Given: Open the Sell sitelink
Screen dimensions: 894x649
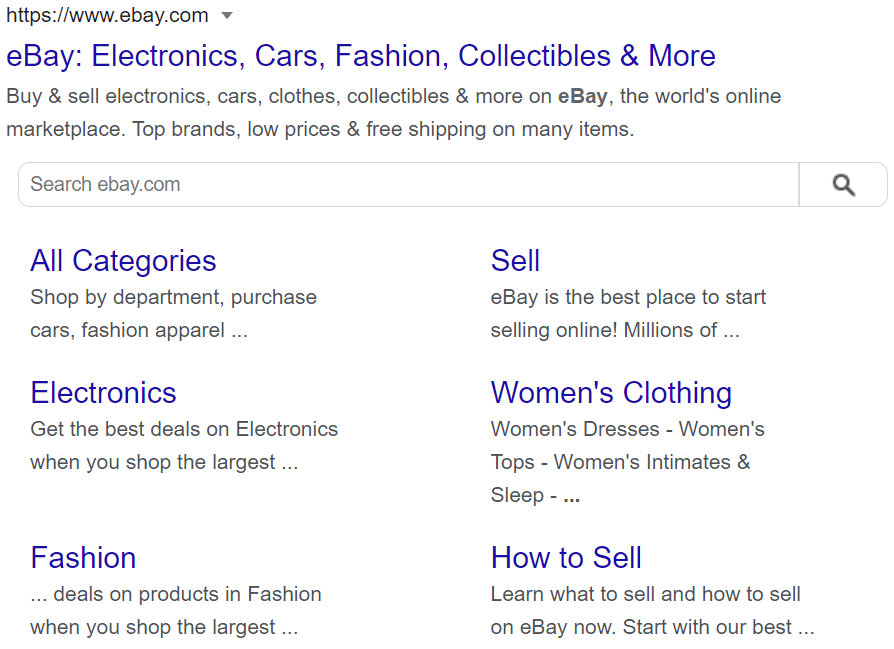Looking at the screenshot, I should click(515, 261).
